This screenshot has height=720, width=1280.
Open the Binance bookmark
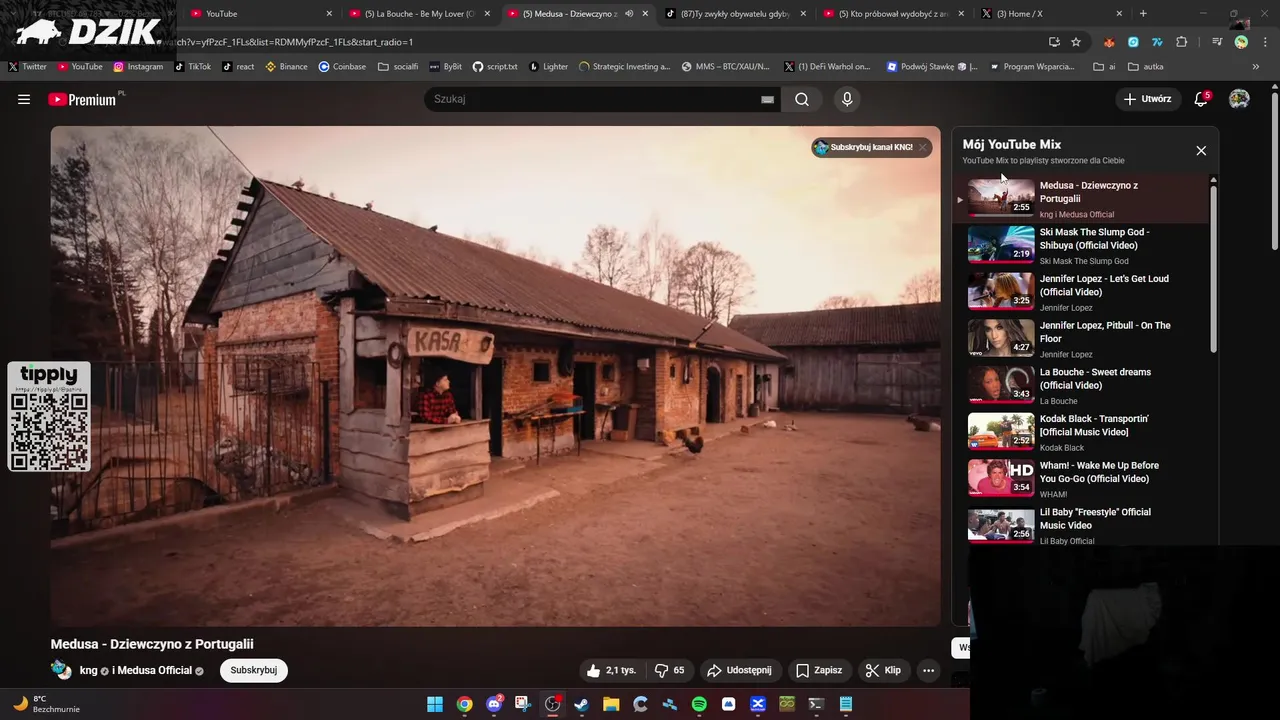coord(286,67)
